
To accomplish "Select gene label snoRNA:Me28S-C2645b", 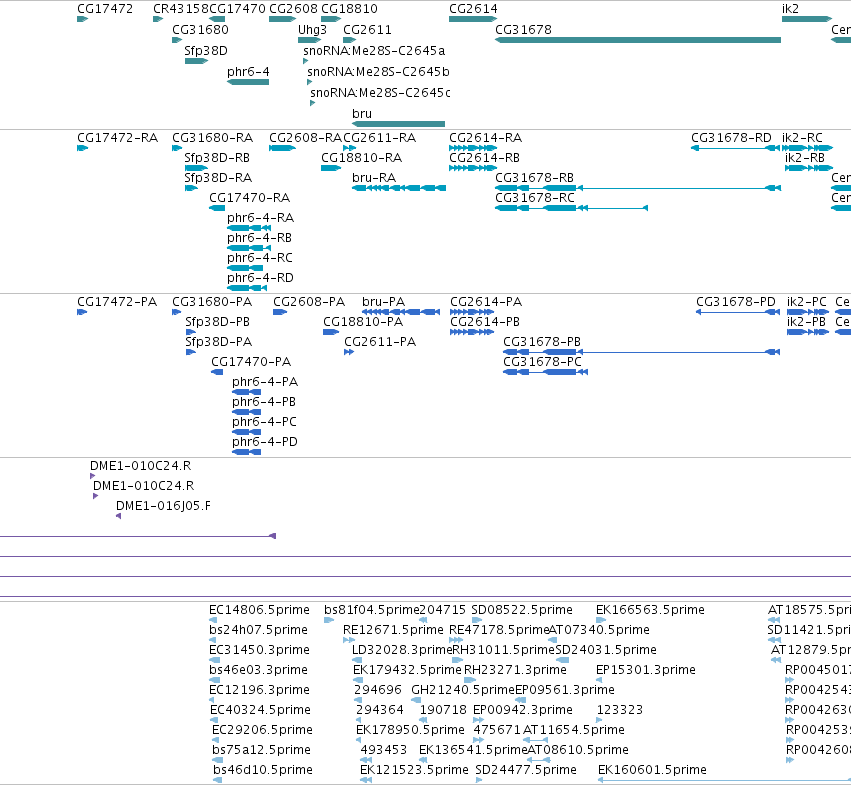I will tap(378, 72).
